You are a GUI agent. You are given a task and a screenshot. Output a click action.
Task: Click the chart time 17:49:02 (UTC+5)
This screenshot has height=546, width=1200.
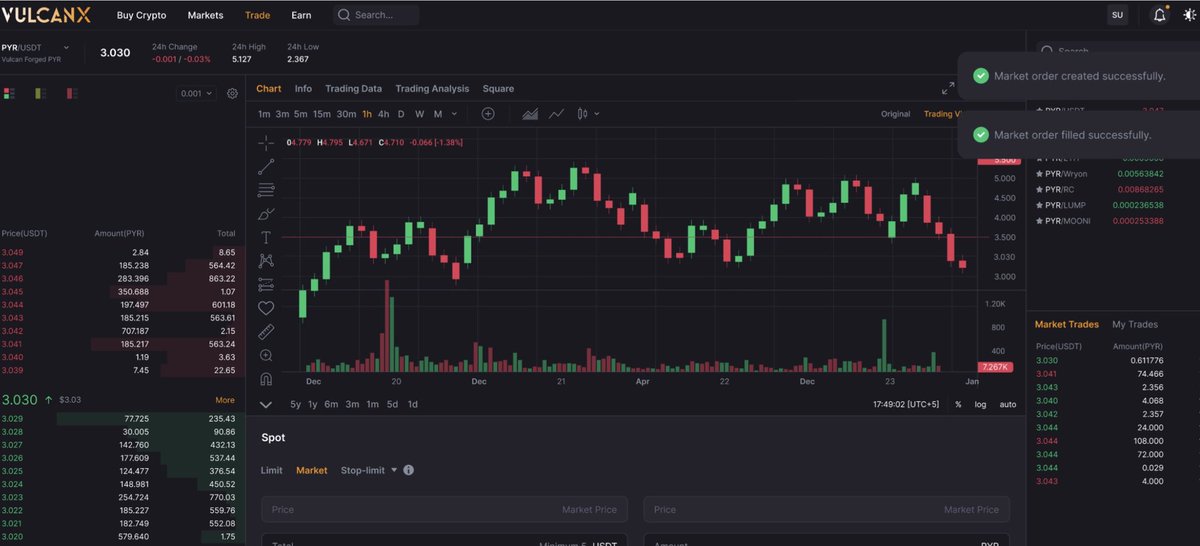[905, 404]
